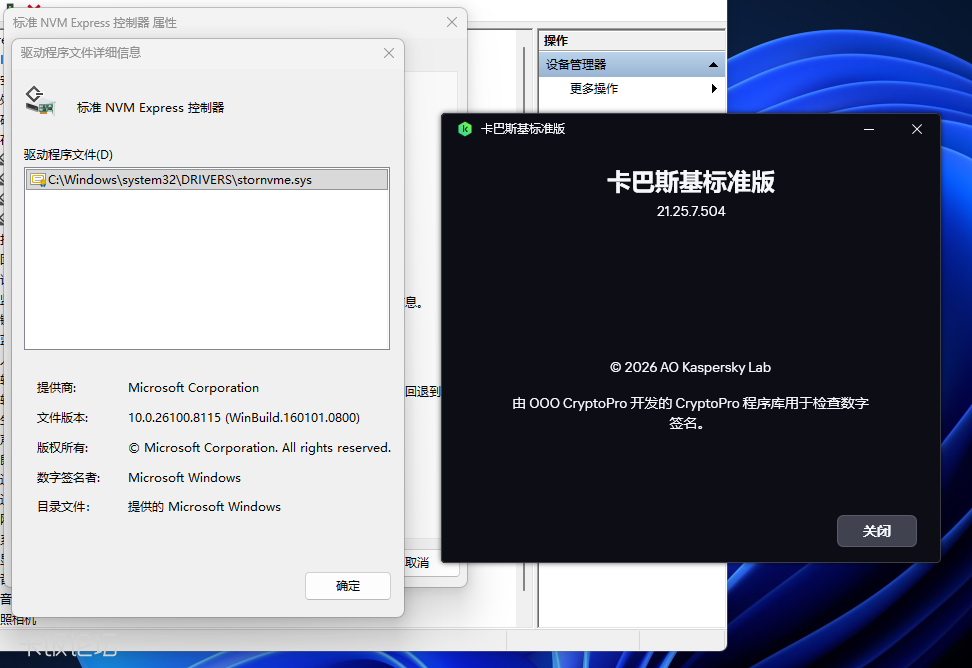Click the file version 10.0.26100.8115 value
Image resolution: width=972 pixels, height=668 pixels.
[x=244, y=418]
